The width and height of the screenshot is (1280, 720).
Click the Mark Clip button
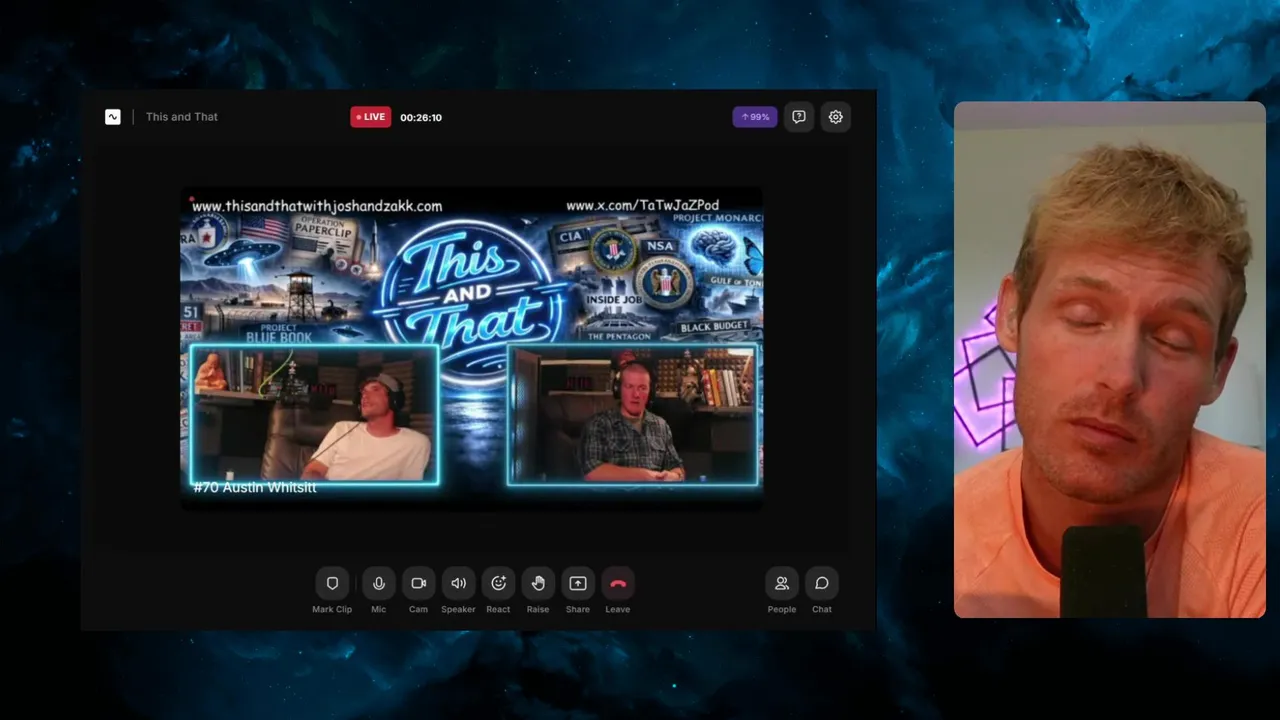(x=332, y=583)
